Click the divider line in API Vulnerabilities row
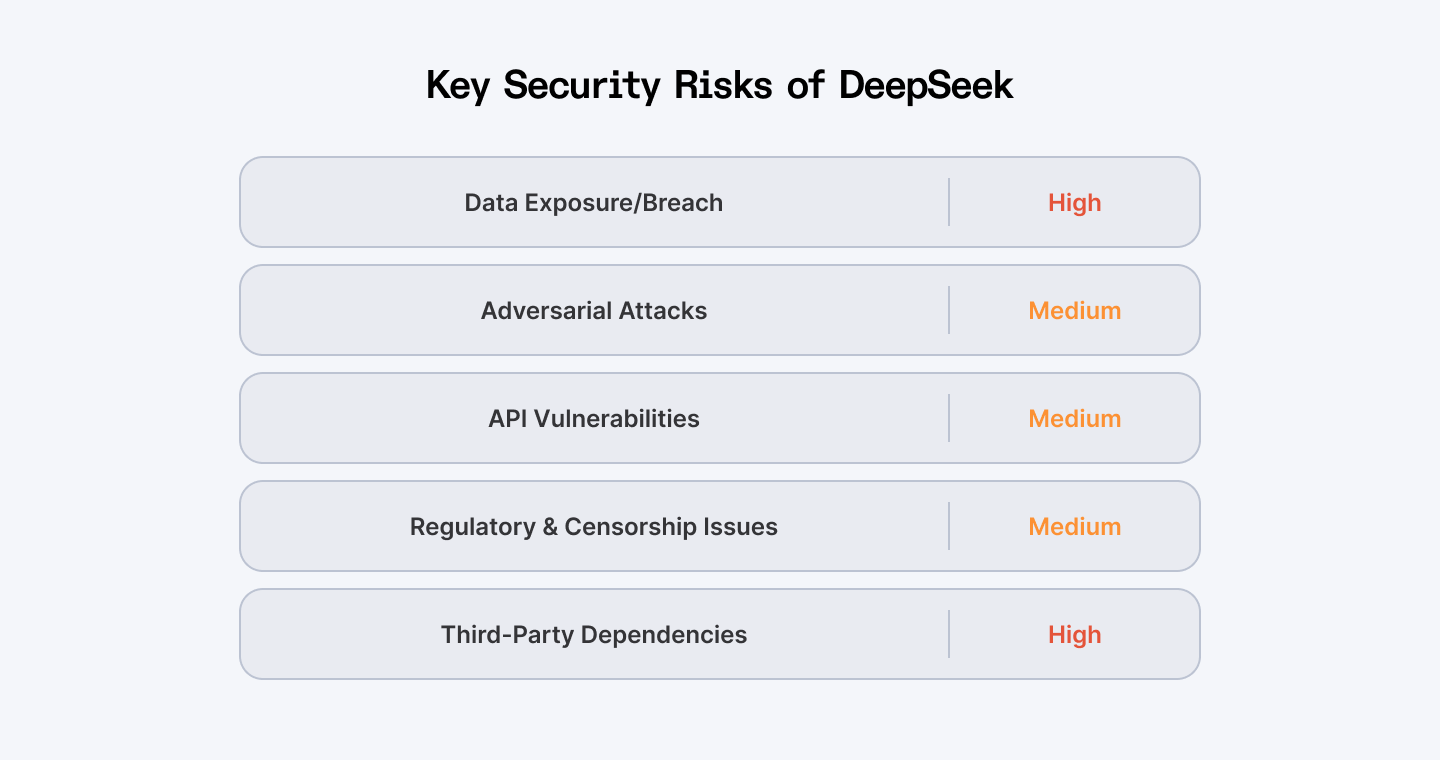Screen dimensions: 1440x760 (949, 418)
